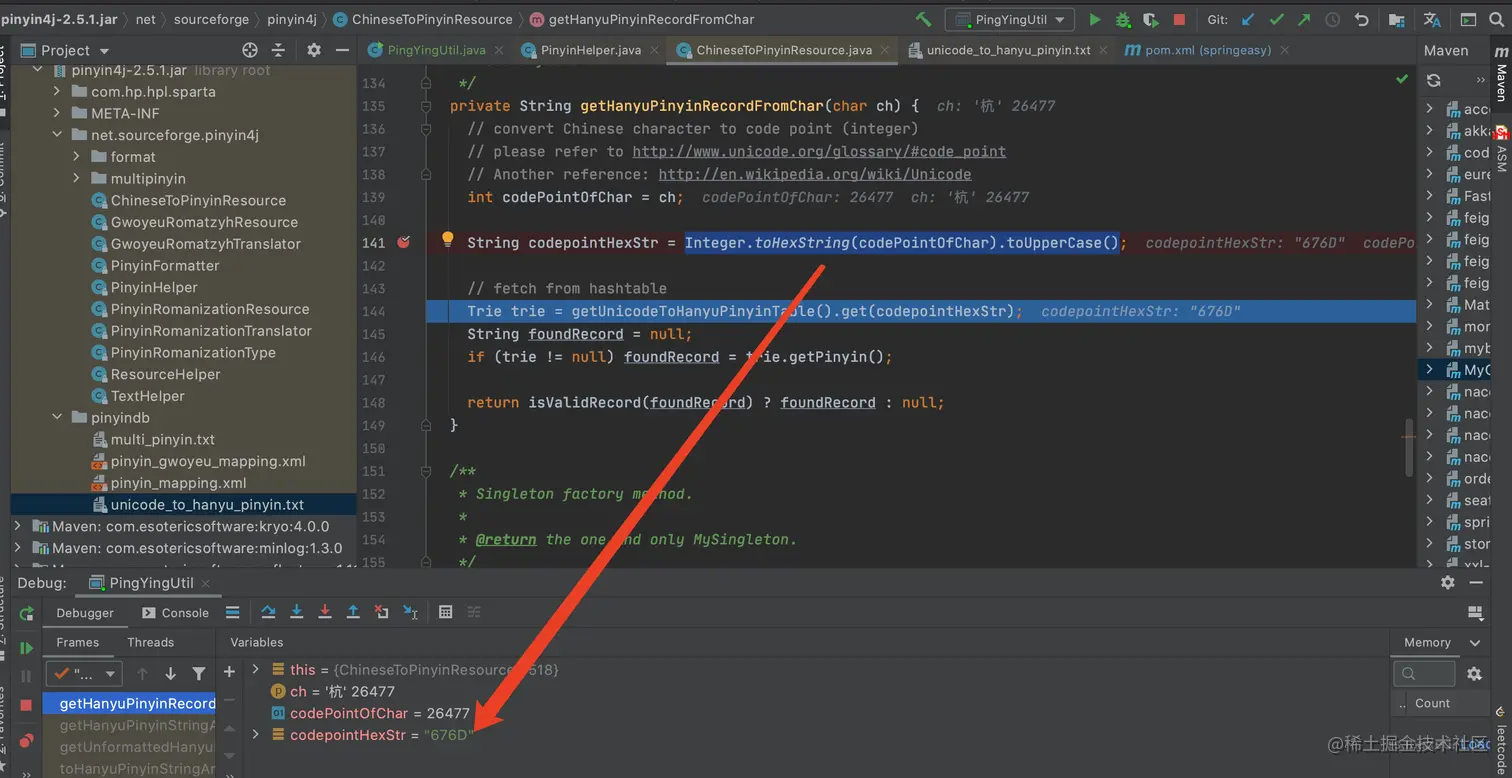Expand the multipinyin folder
Viewport: 1512px width, 778px height.
[77, 178]
